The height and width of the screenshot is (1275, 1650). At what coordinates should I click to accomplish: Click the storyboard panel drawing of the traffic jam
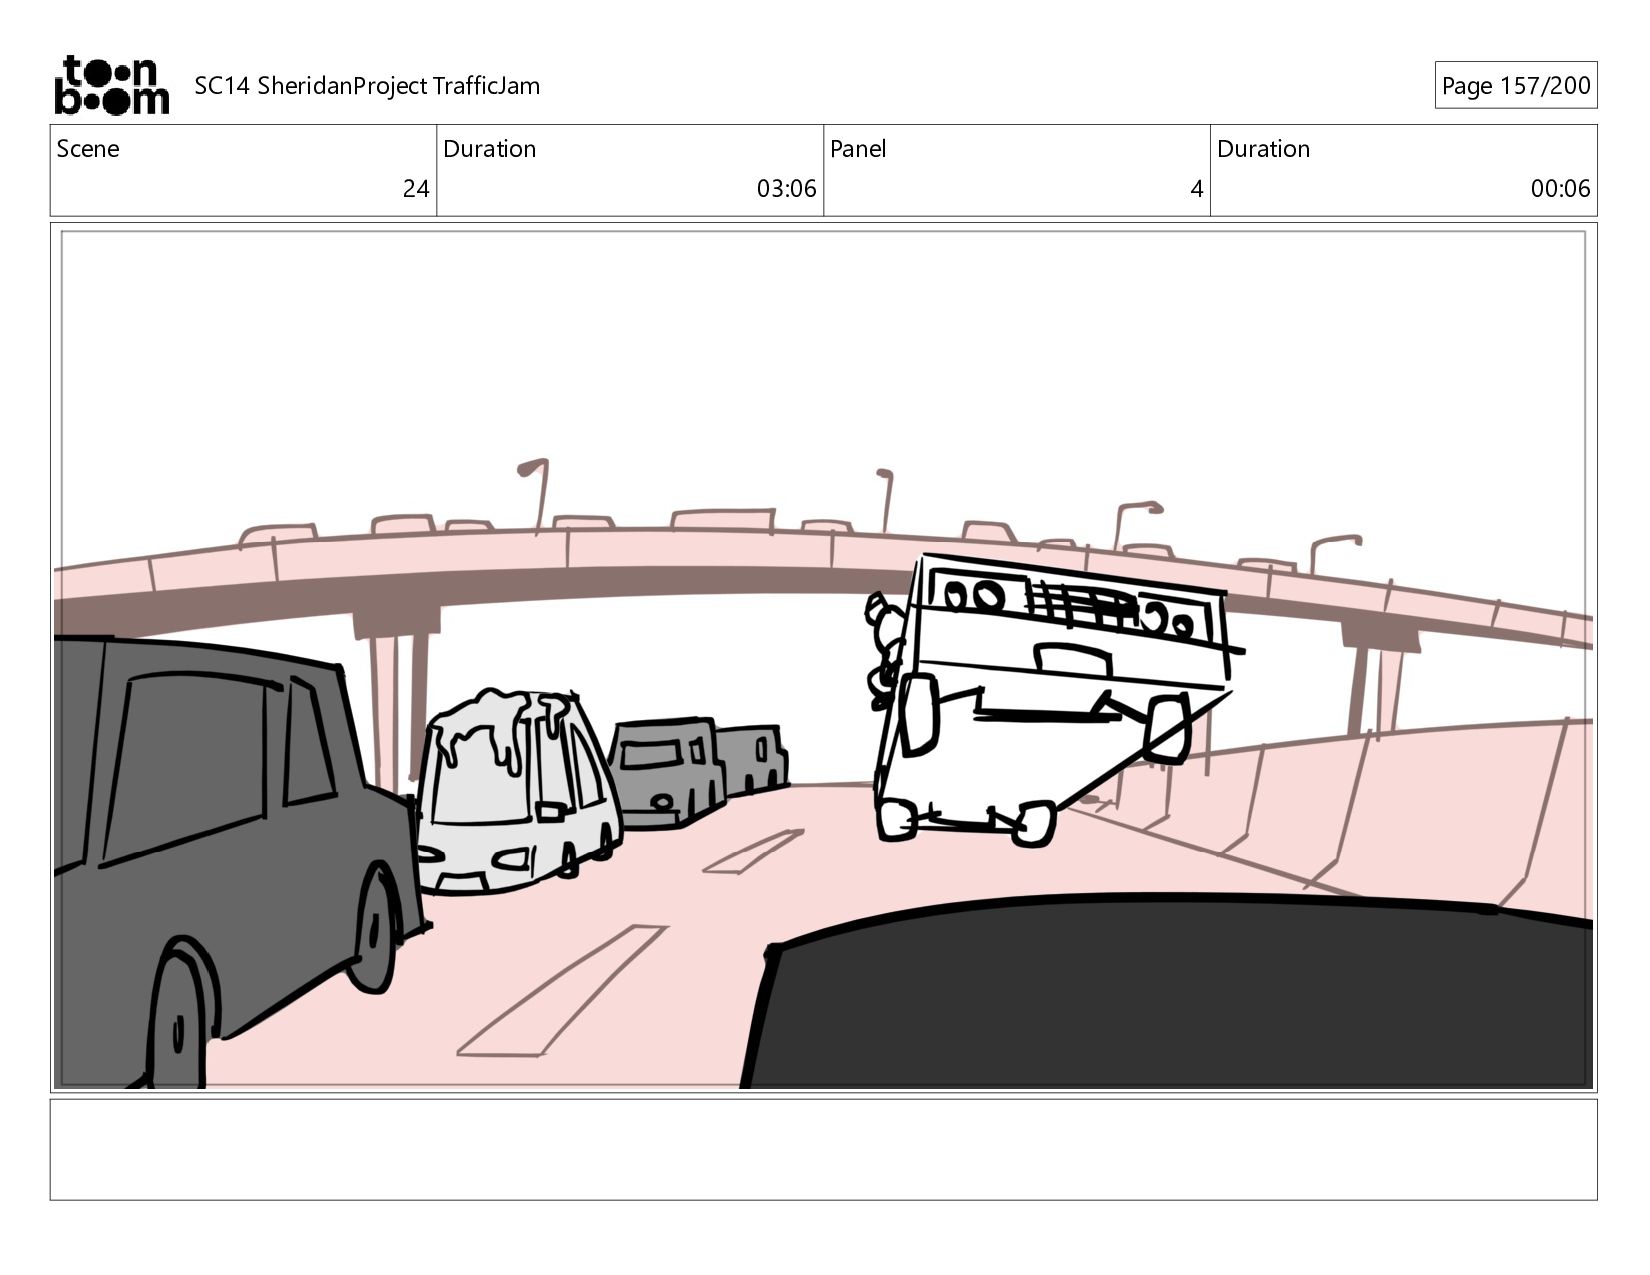click(823, 658)
